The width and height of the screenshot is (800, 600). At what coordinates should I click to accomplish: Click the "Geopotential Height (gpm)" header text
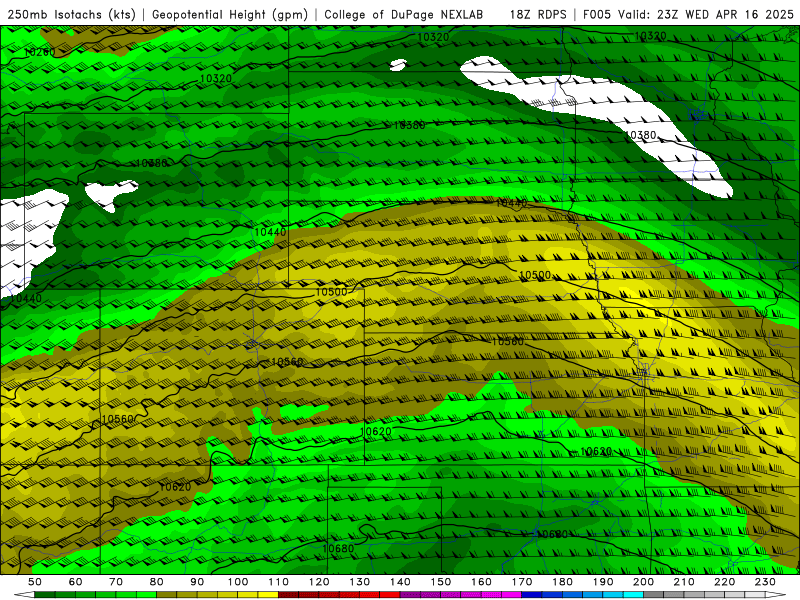(230, 15)
